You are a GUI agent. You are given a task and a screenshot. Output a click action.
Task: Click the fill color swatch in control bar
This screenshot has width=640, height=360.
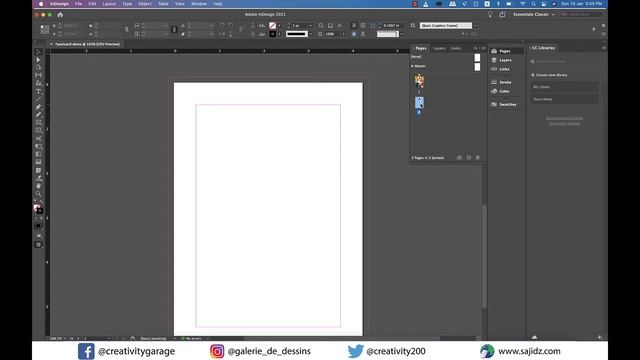point(273,26)
